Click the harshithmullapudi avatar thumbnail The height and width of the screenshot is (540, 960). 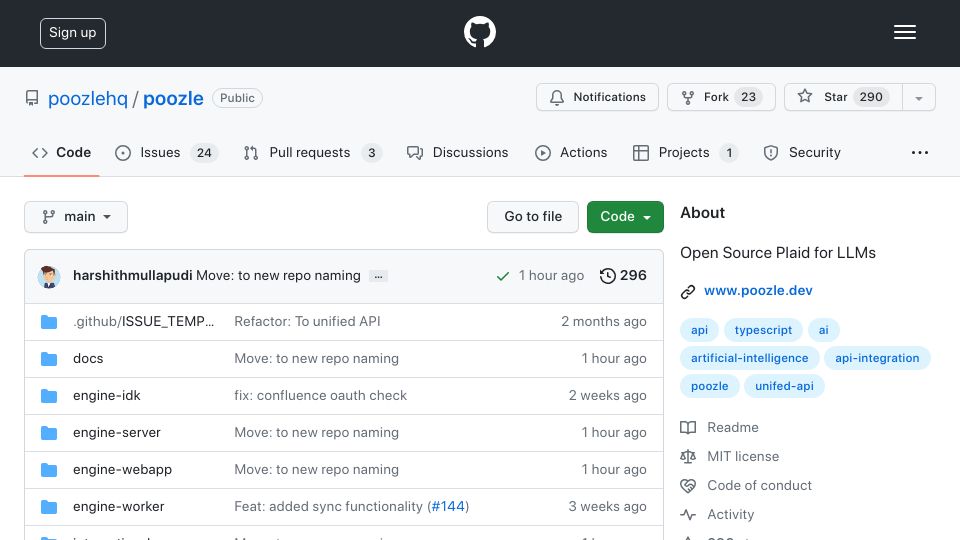49,276
